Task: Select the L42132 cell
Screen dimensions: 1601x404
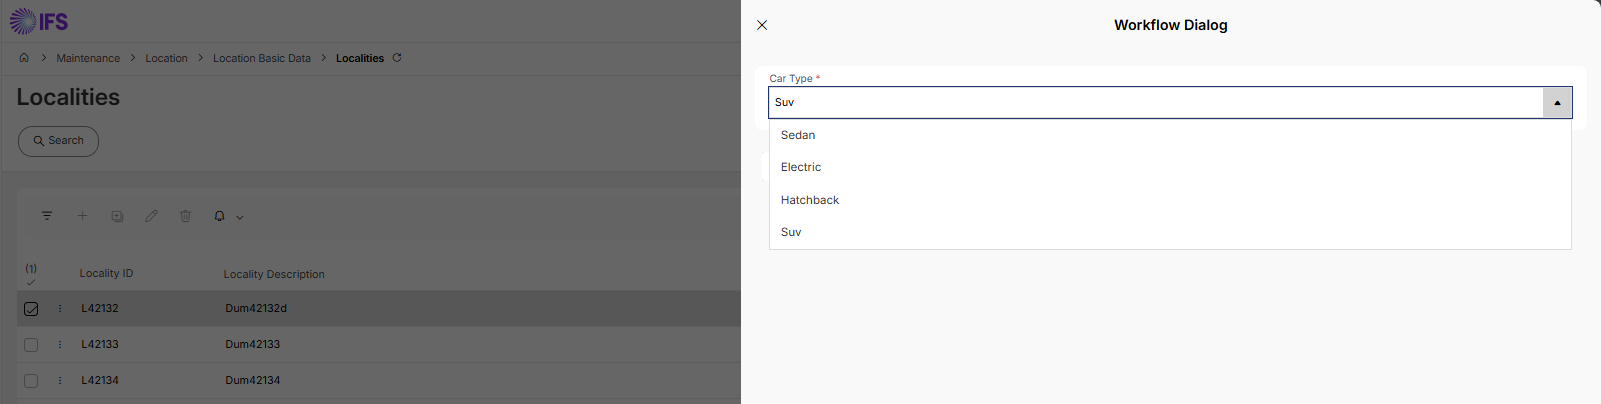Action: [100, 308]
